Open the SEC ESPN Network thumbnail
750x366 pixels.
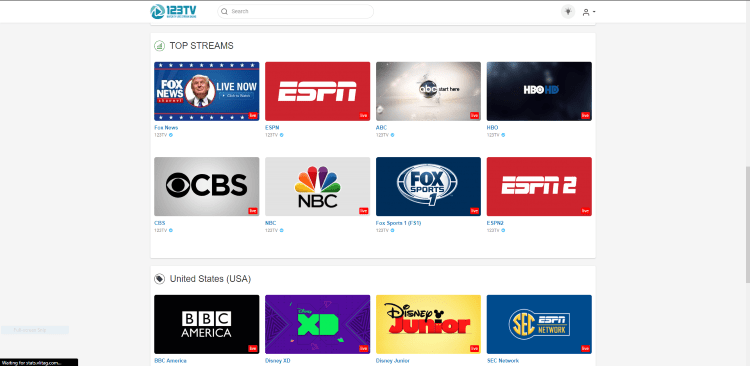[x=539, y=324]
